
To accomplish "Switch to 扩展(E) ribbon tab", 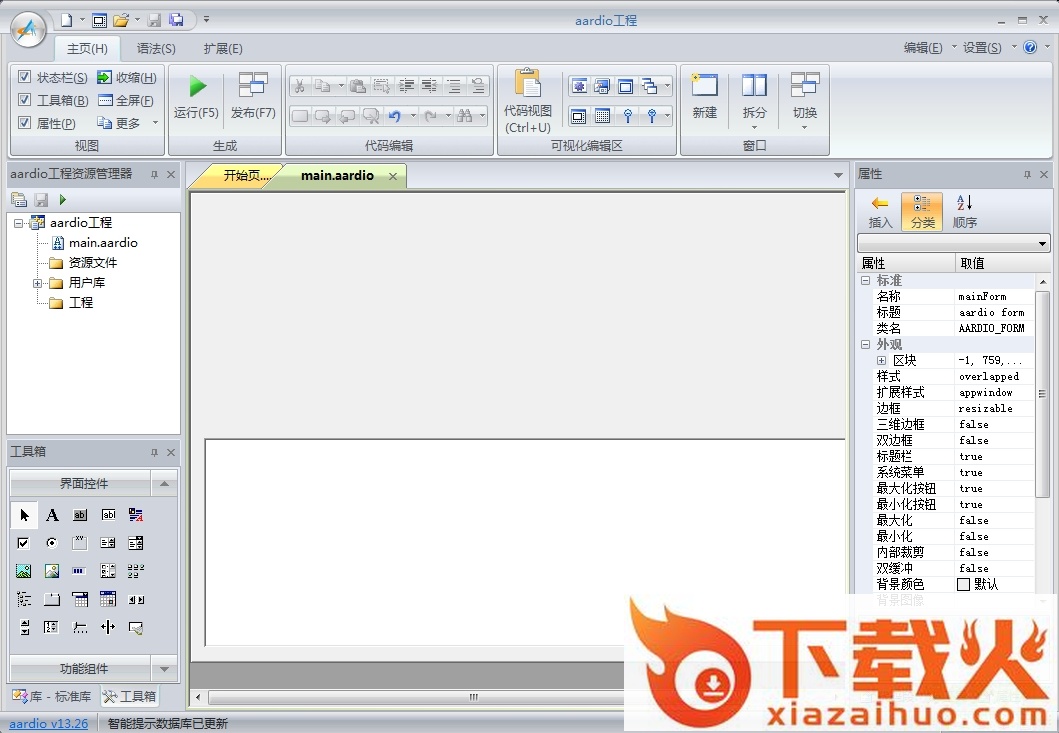I will pos(223,49).
